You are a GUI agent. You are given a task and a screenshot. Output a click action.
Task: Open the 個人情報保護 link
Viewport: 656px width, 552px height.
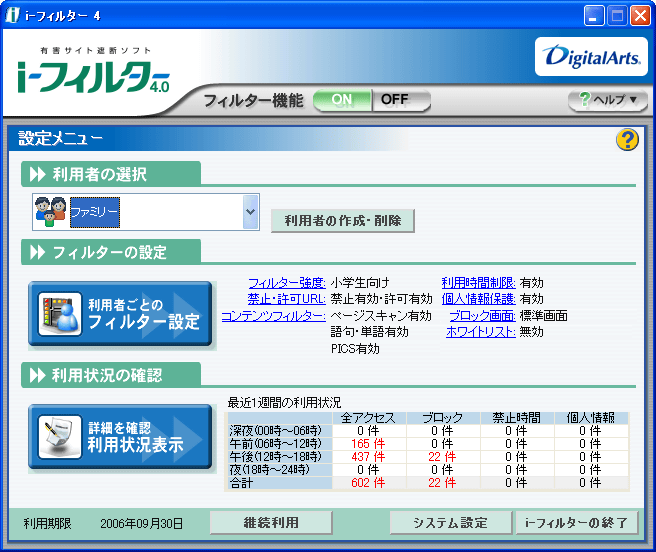point(479,299)
